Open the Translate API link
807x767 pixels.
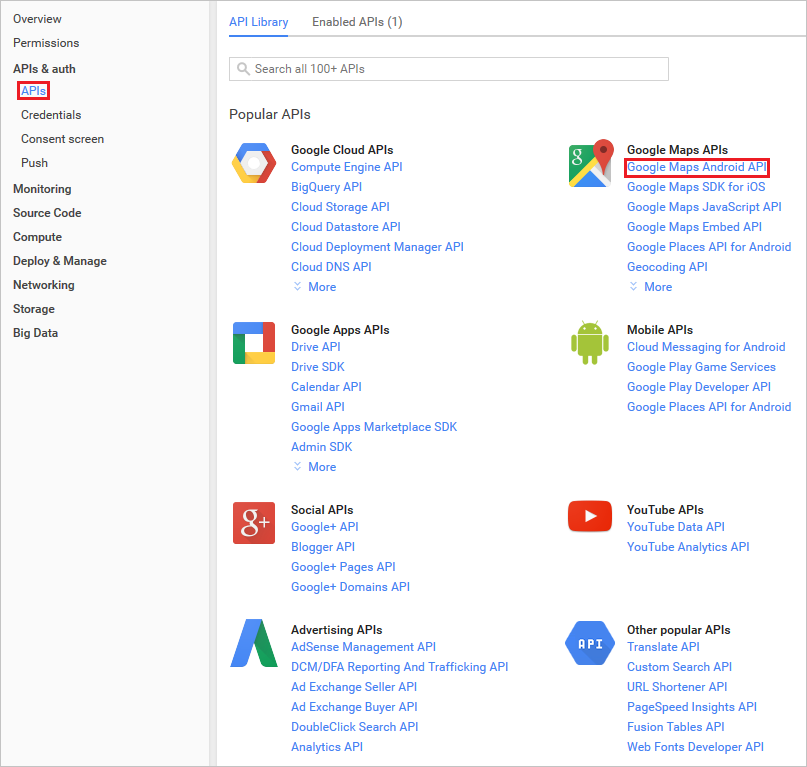(663, 647)
